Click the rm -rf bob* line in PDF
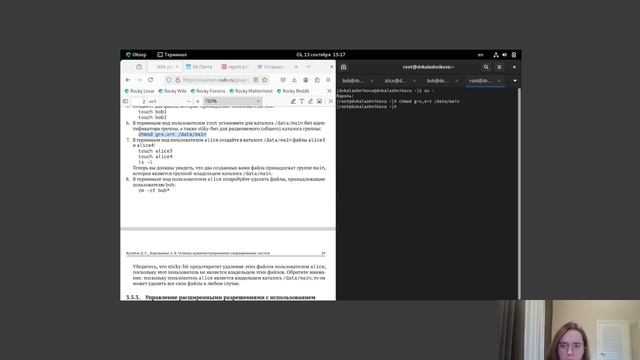This screenshot has height=360, width=640. (153, 190)
